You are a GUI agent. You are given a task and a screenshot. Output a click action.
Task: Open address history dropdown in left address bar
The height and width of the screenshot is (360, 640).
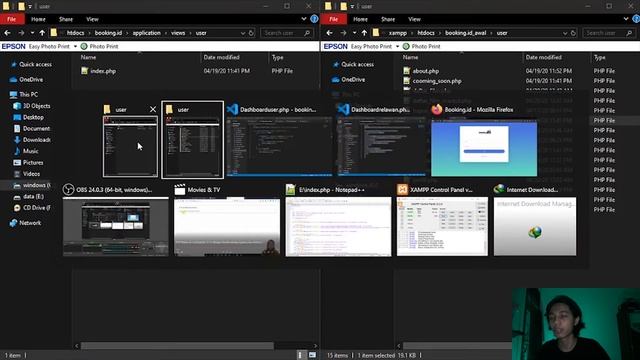click(x=243, y=33)
